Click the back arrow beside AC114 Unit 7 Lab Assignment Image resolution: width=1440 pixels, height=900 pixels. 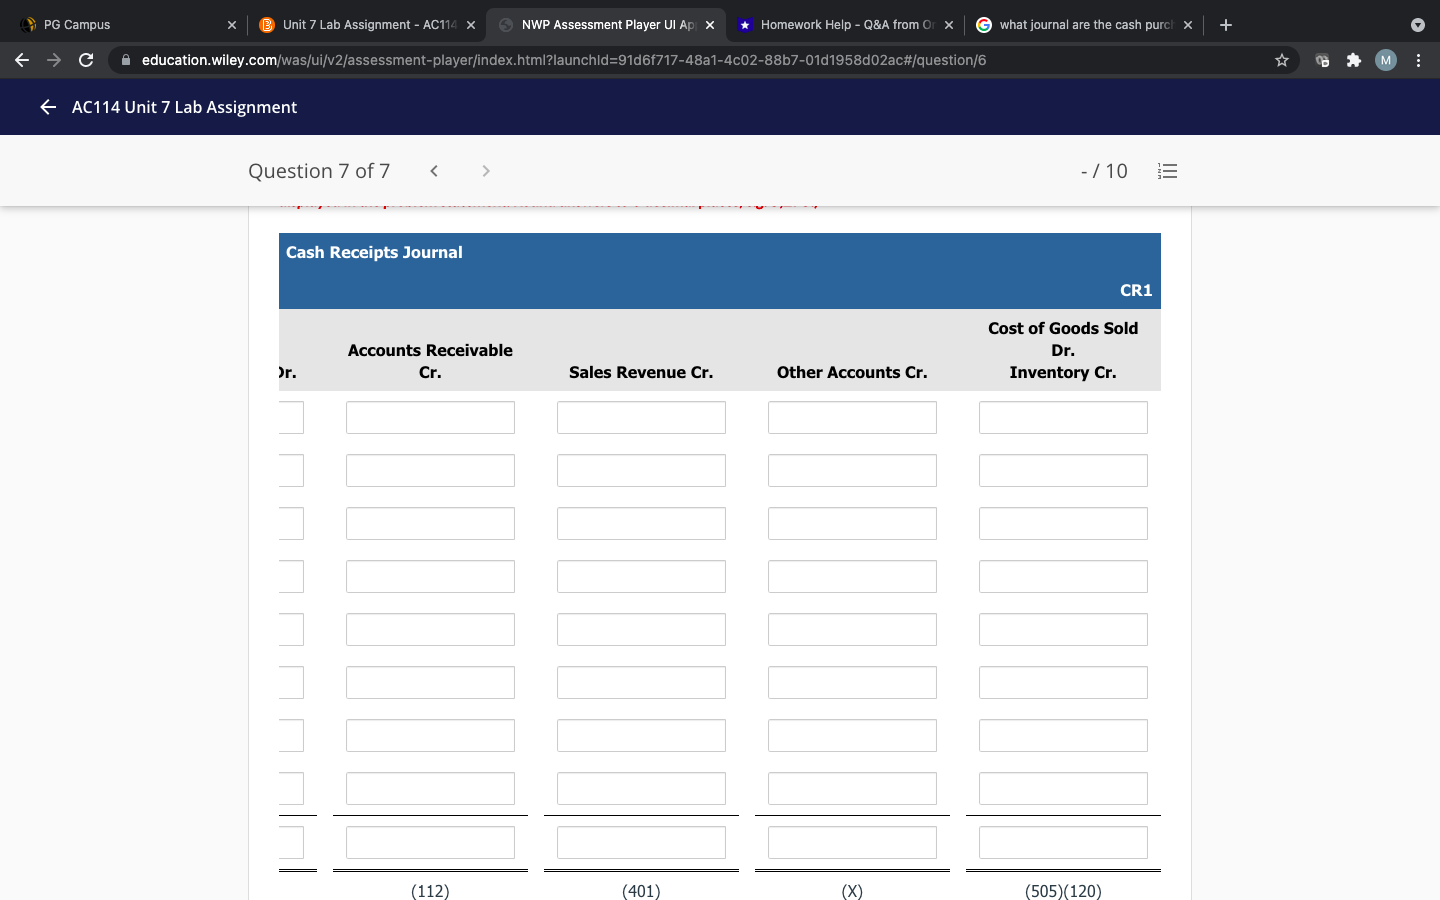click(47, 107)
